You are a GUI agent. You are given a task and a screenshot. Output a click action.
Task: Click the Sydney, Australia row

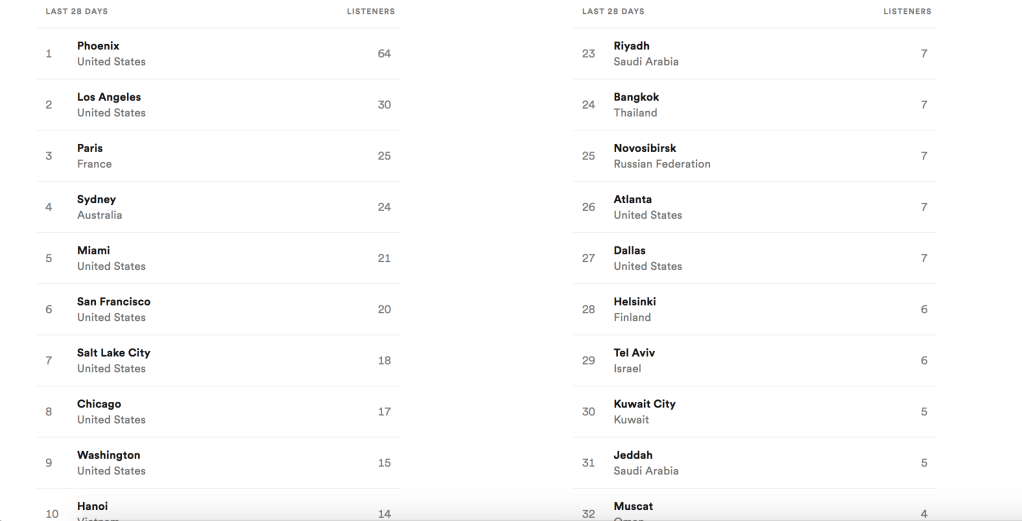coord(218,207)
